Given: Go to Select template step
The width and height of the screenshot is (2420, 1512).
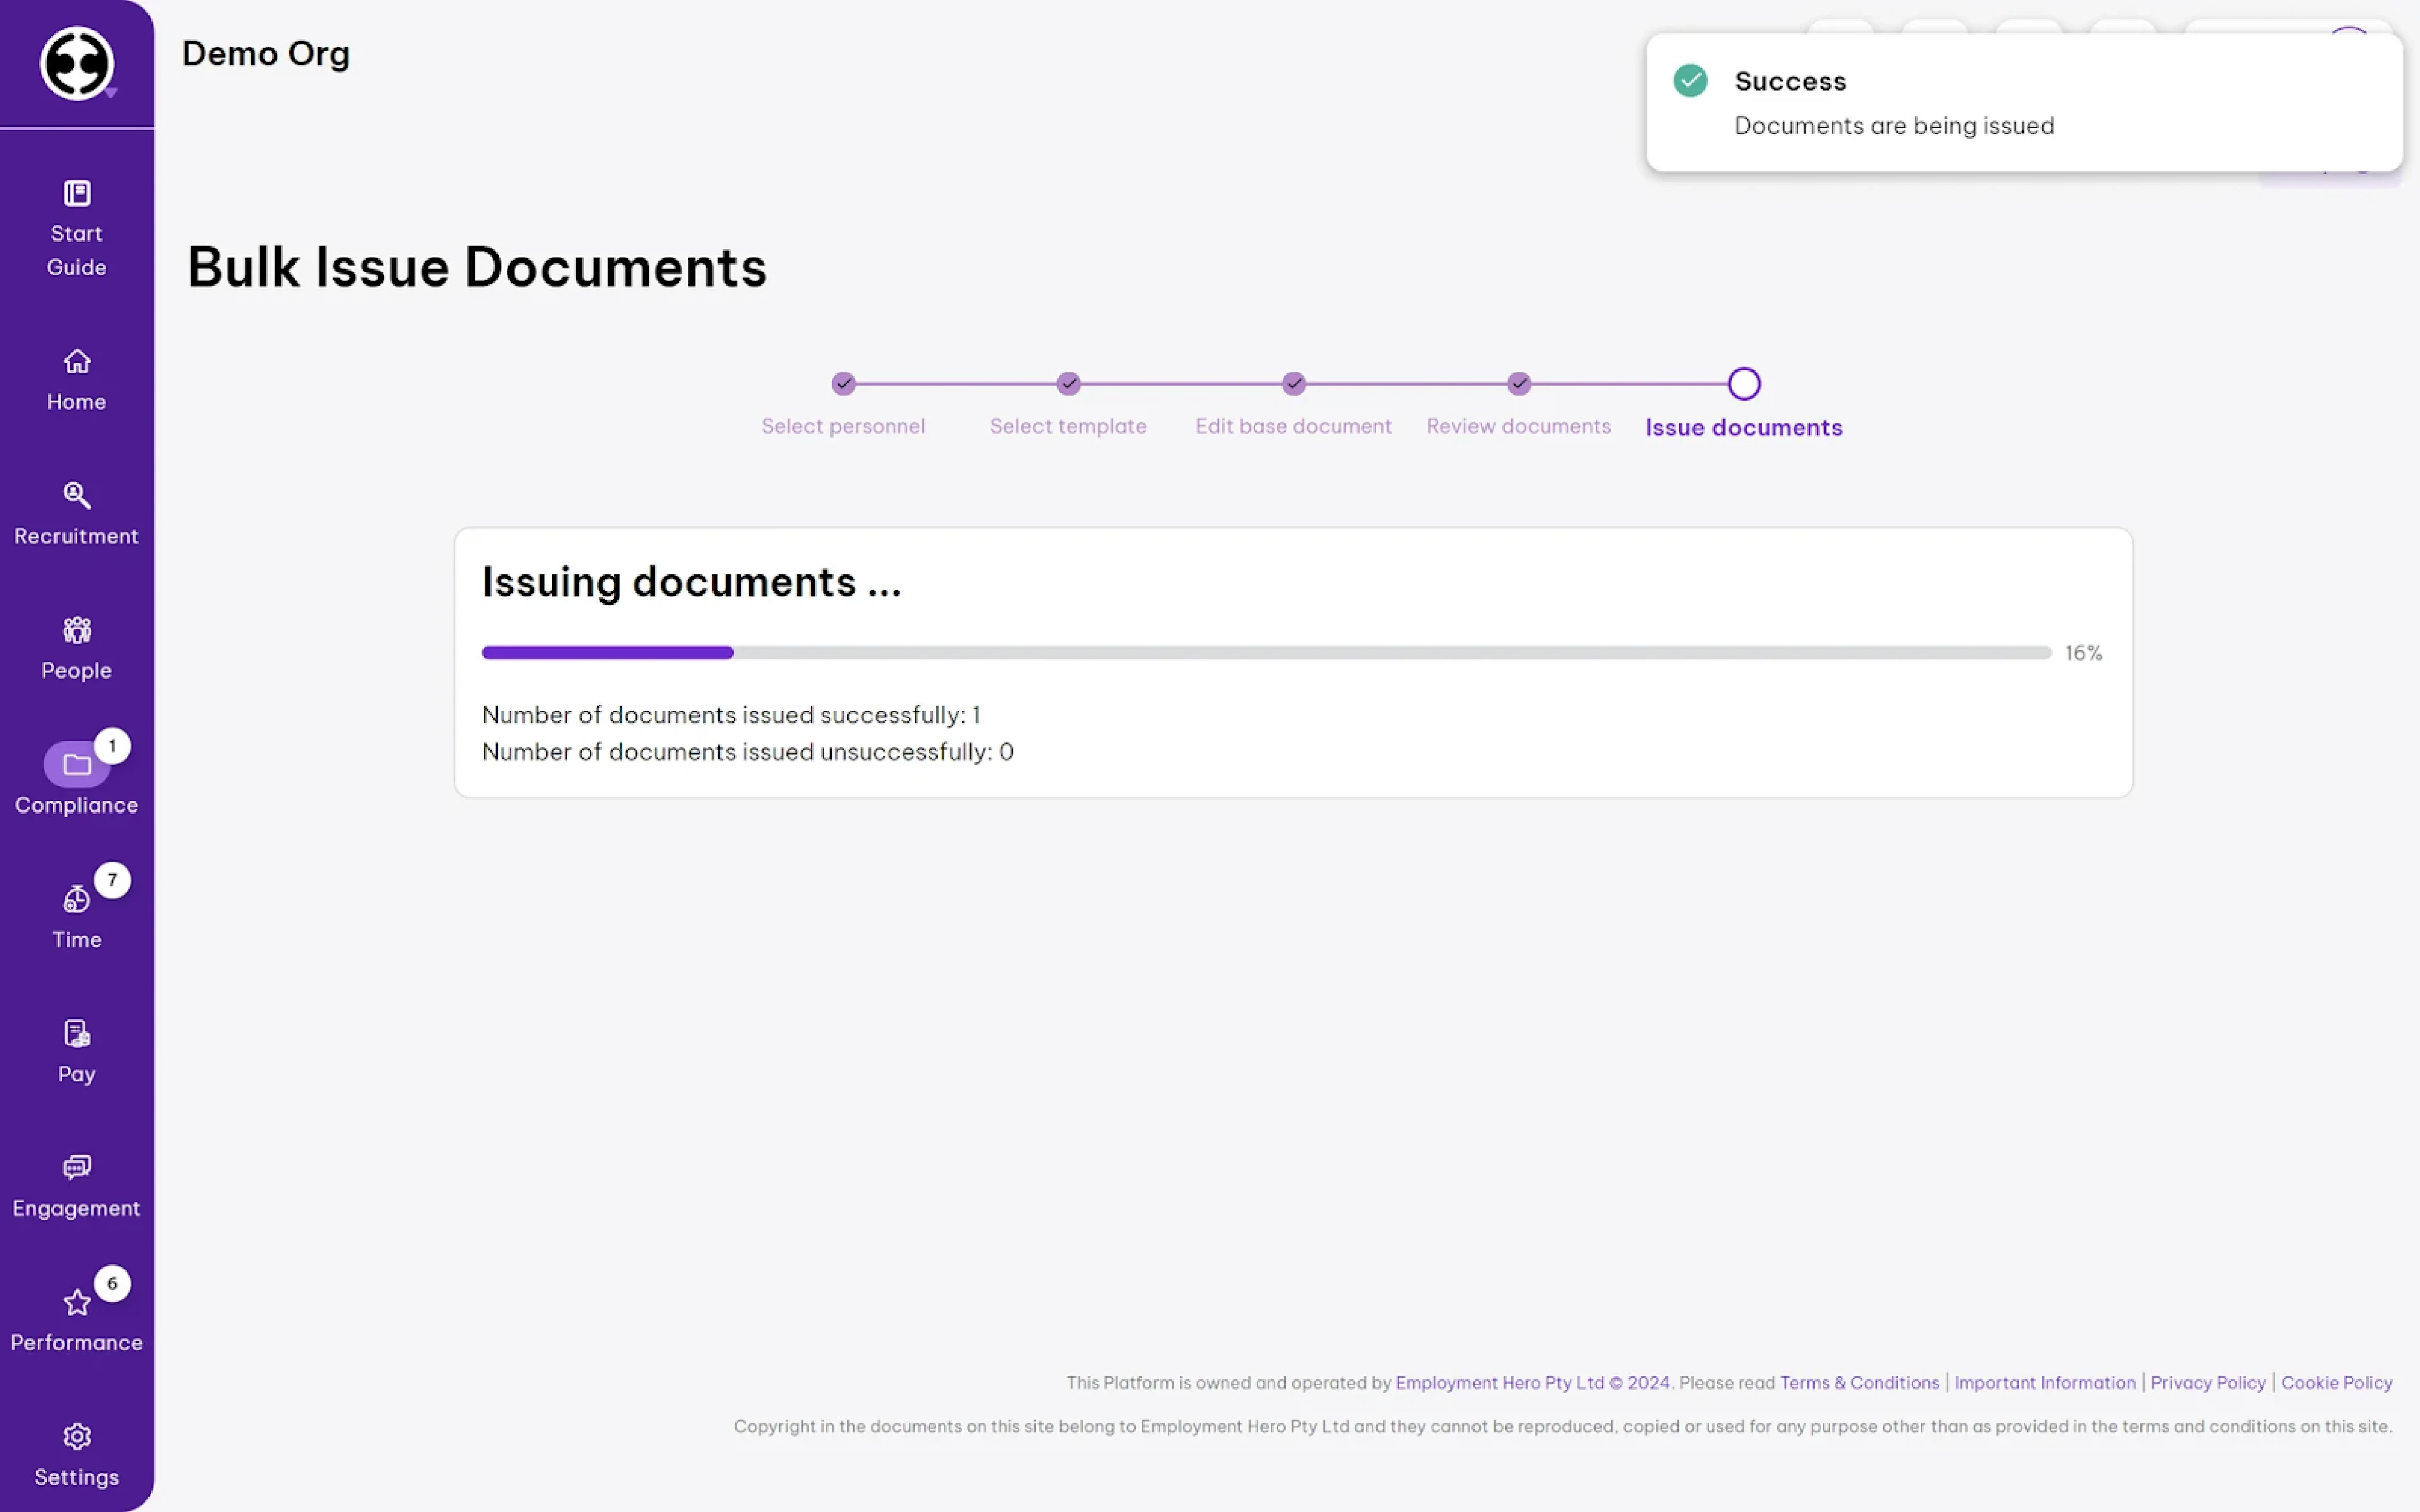Looking at the screenshot, I should click(x=1068, y=426).
